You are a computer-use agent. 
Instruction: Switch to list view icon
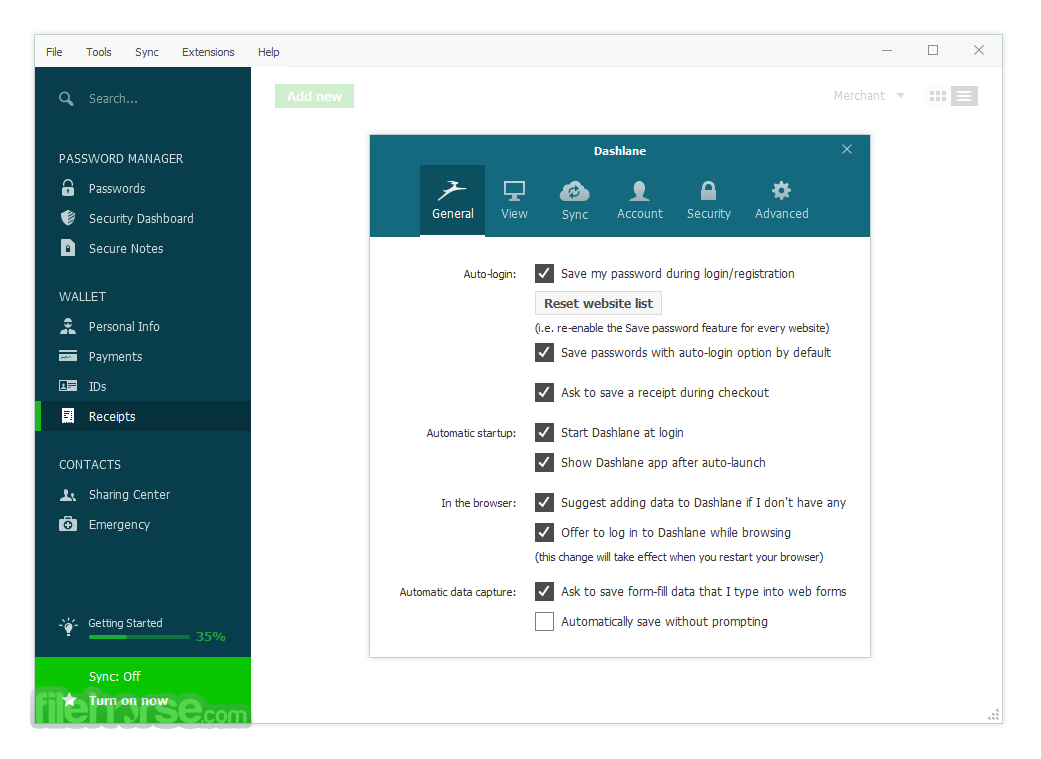pos(964,96)
